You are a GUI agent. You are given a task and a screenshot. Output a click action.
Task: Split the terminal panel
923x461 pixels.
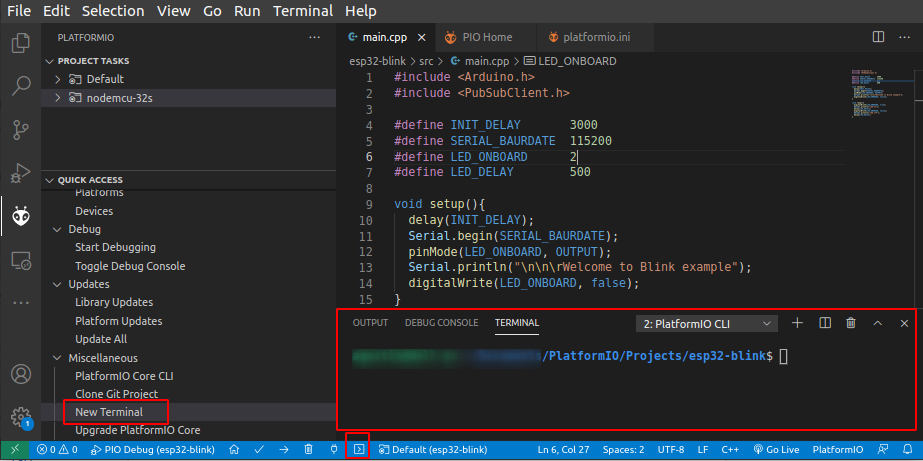pyautogui.click(x=825, y=323)
